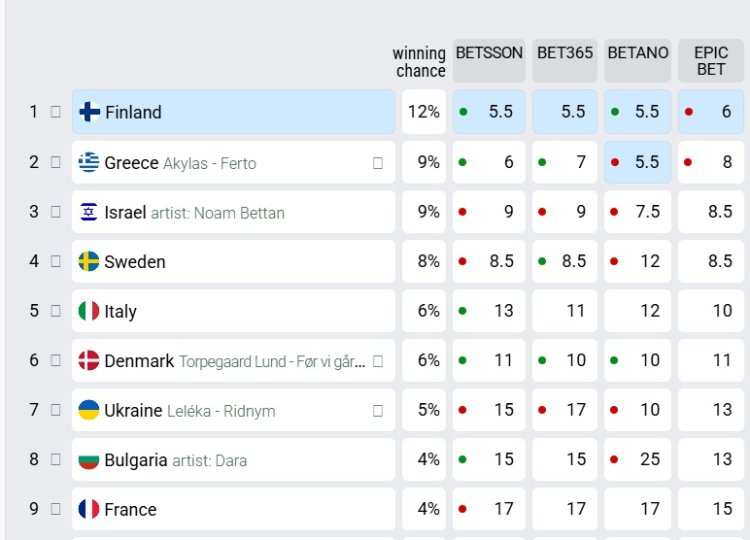Click the Israel flag icon
Viewport: 750px width, 540px height.
tap(89, 212)
